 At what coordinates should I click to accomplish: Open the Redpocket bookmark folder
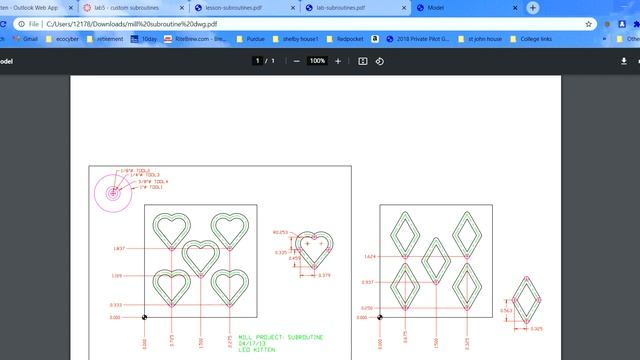click(345, 39)
